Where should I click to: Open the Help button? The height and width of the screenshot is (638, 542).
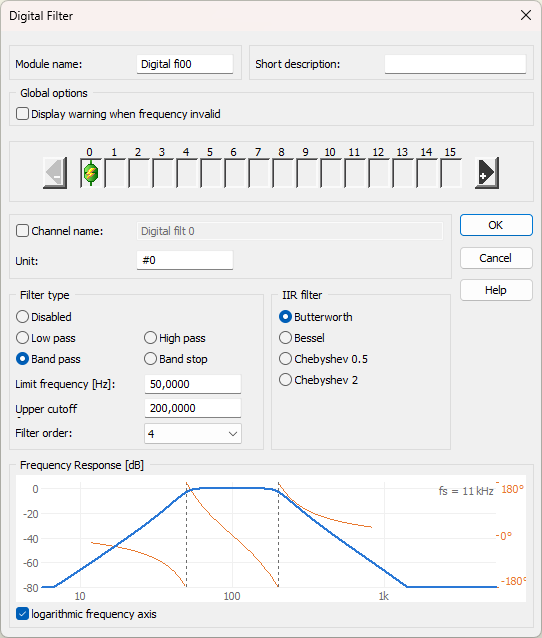496,290
